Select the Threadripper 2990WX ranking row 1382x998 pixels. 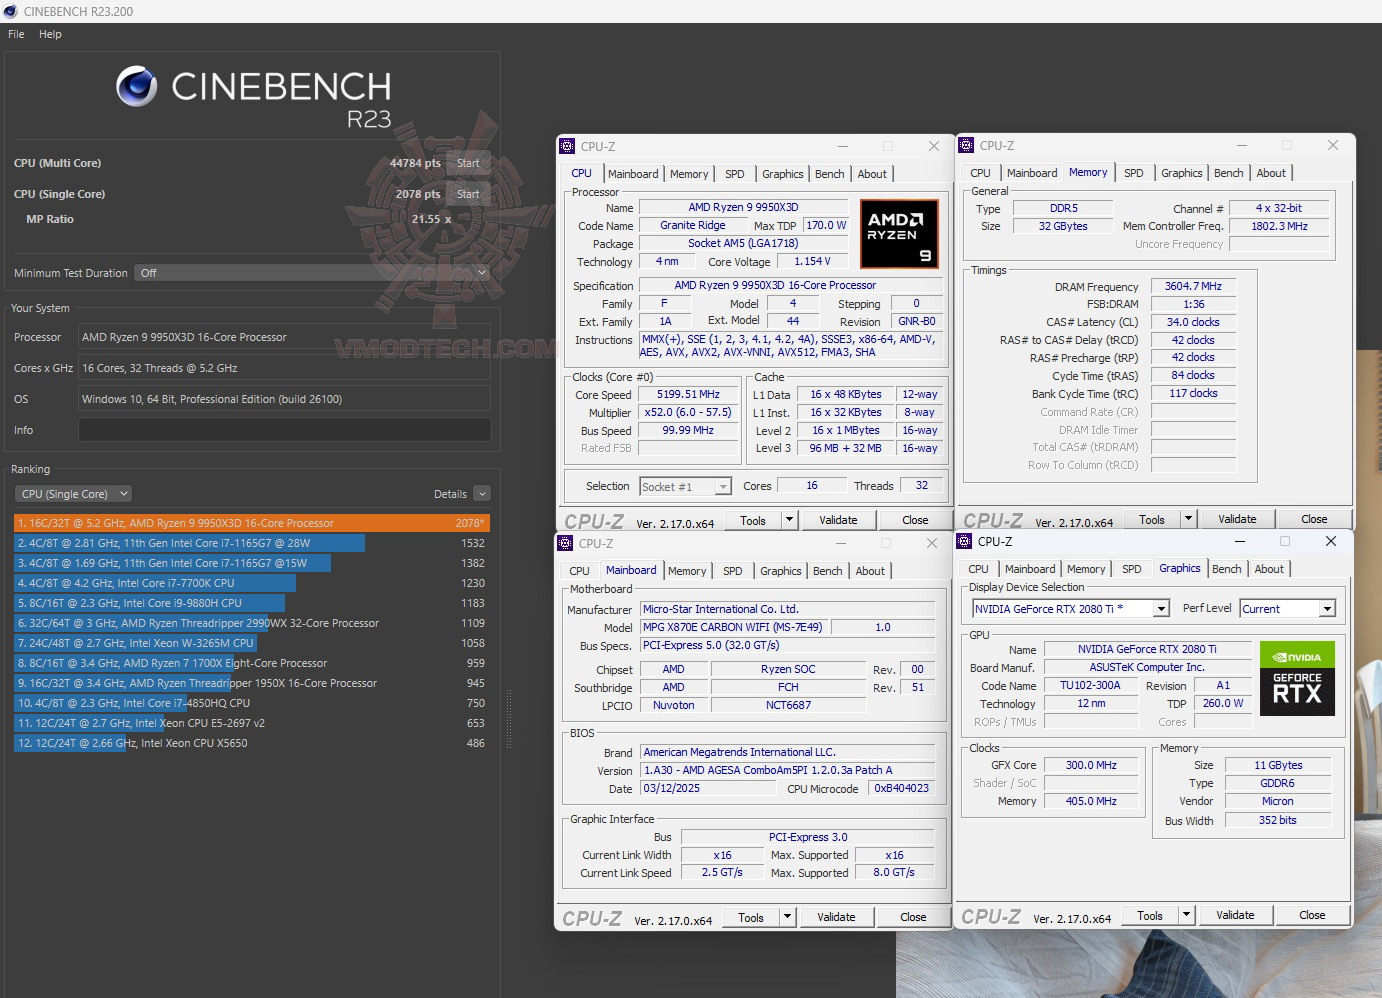tap(252, 623)
